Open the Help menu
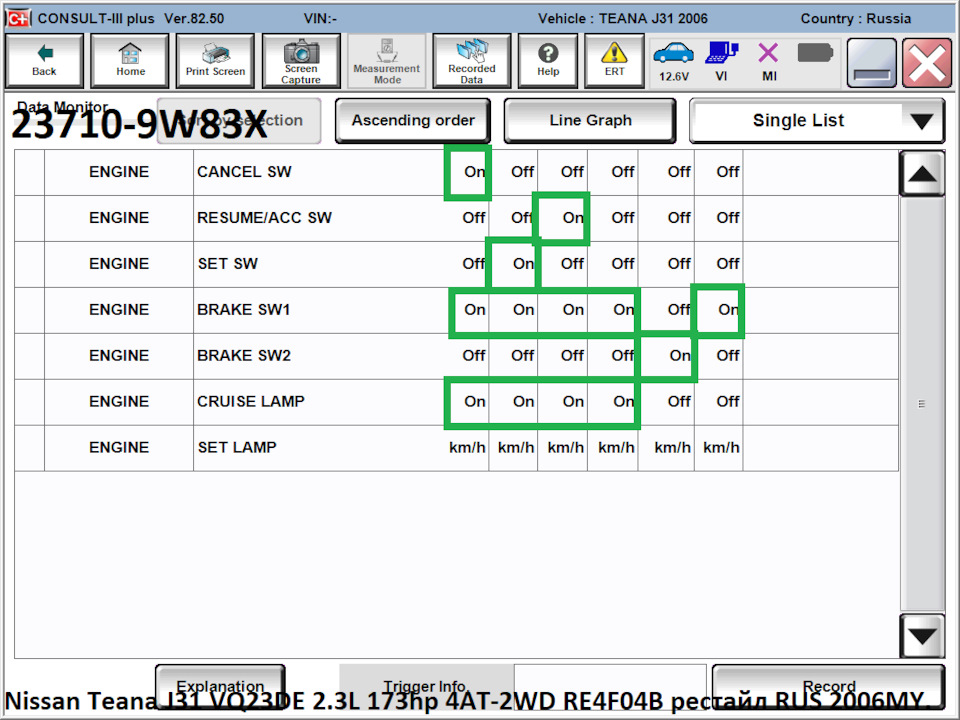This screenshot has width=960, height=720. (548, 61)
